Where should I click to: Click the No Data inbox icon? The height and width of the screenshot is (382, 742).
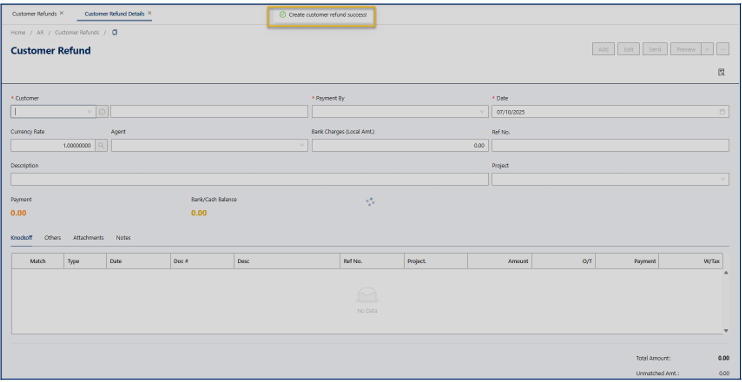coord(367,295)
